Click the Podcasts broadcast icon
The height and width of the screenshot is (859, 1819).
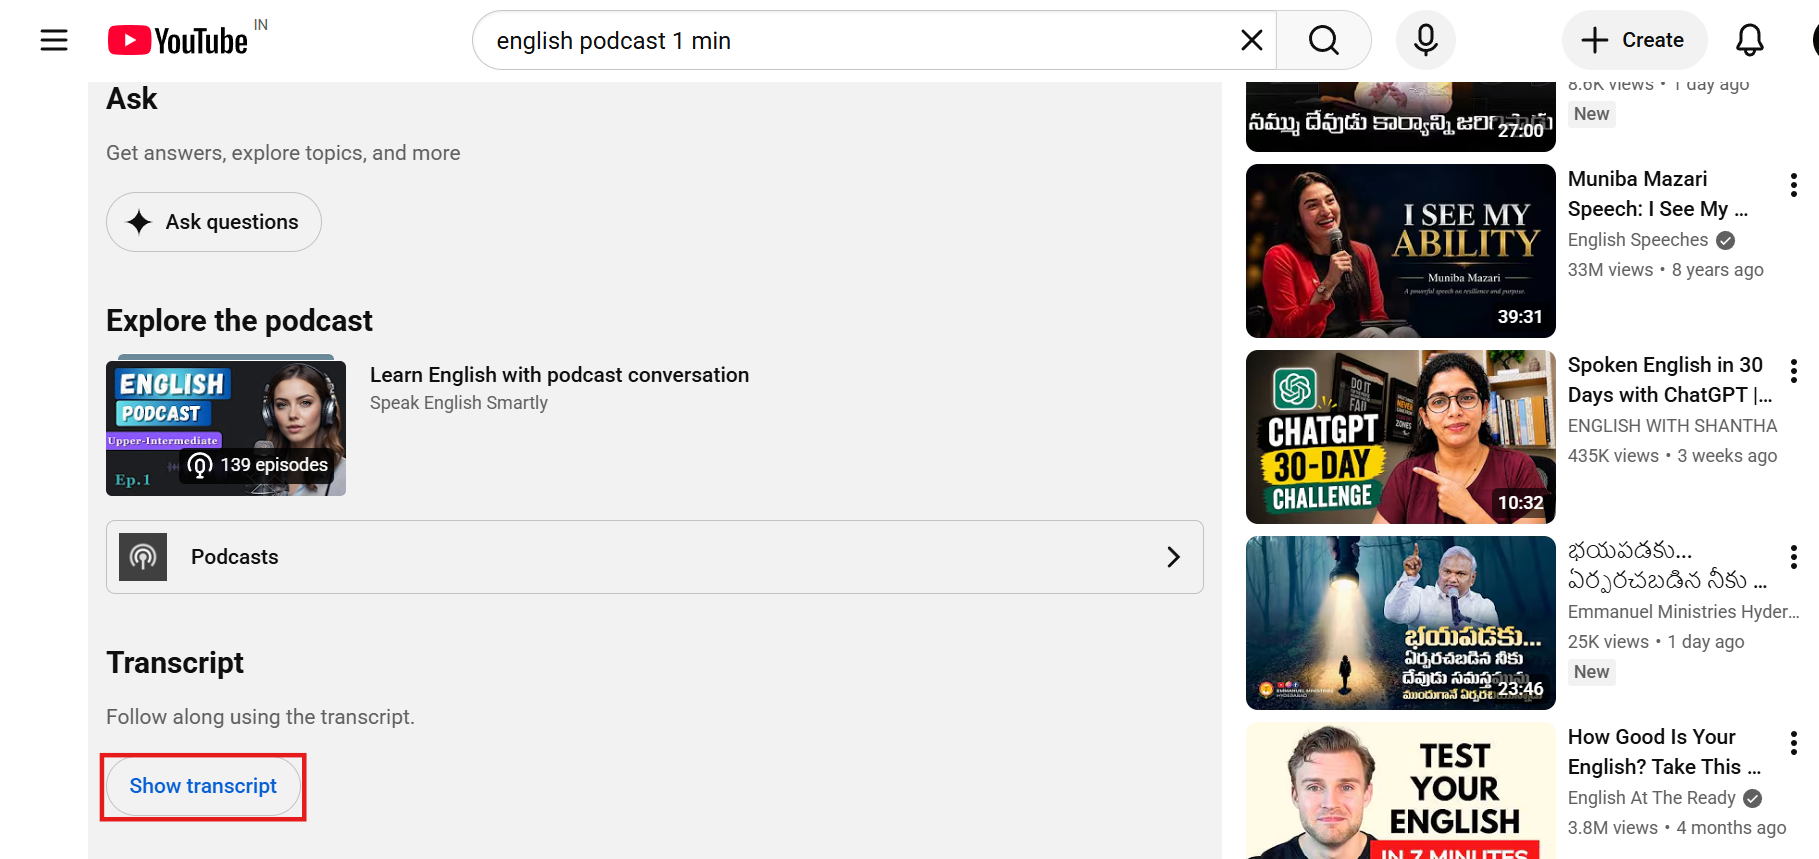143,557
